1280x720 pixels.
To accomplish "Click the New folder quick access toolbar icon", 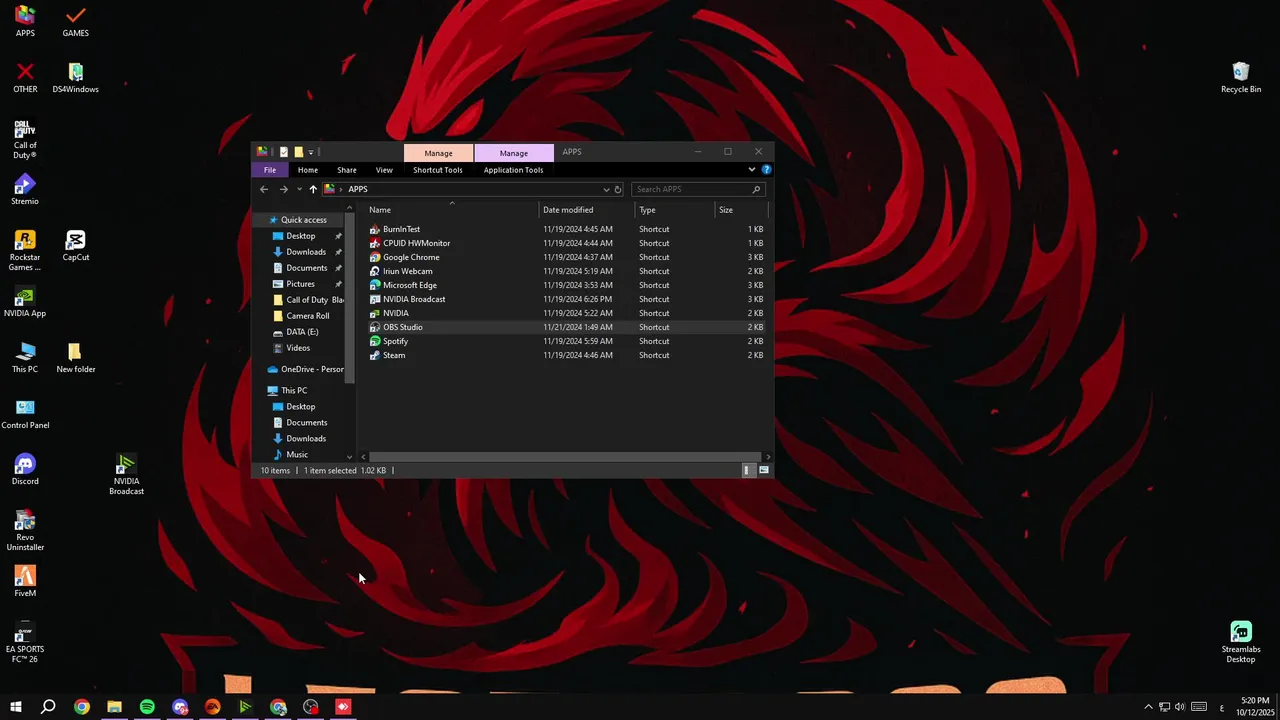I will click(x=298, y=152).
